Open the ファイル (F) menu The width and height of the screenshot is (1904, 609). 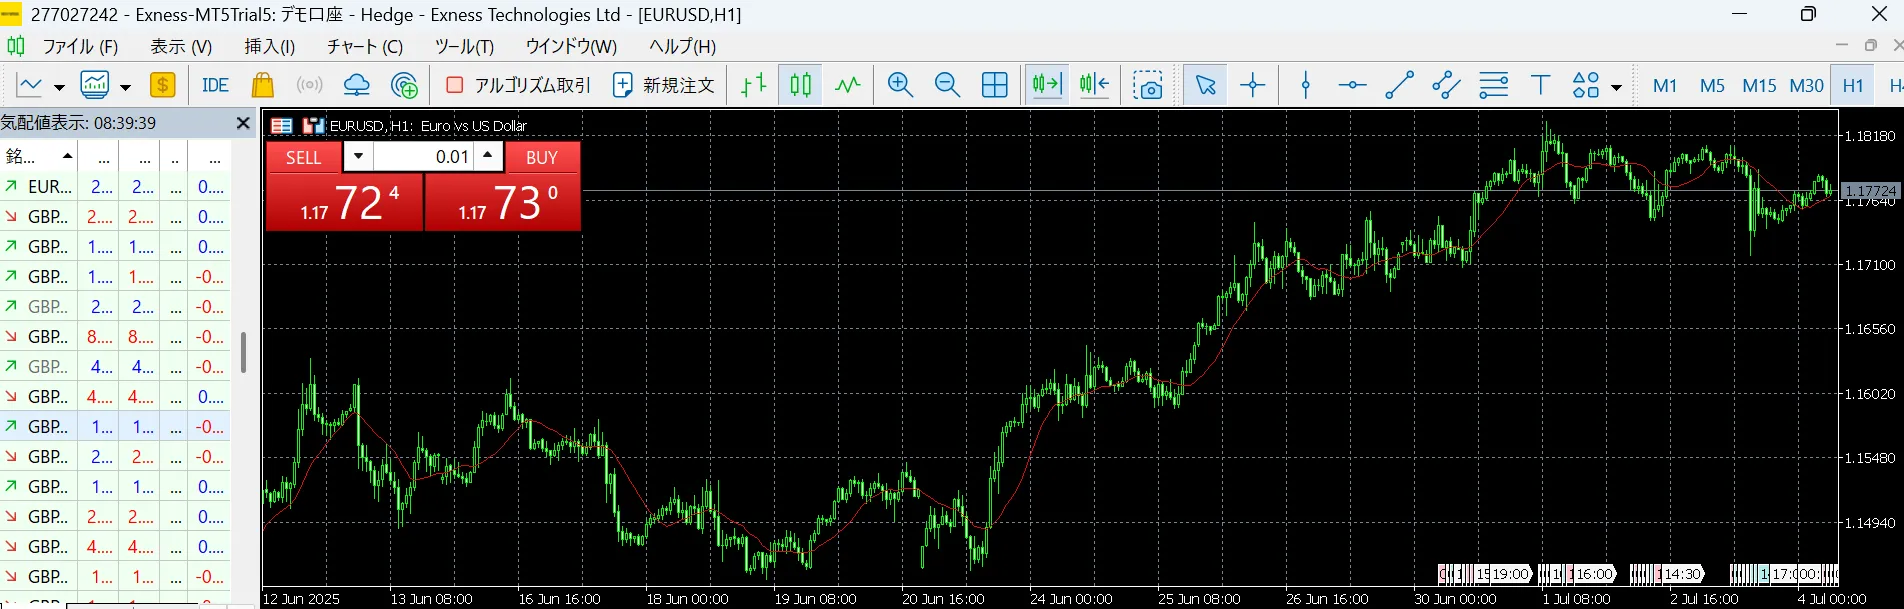click(80, 46)
